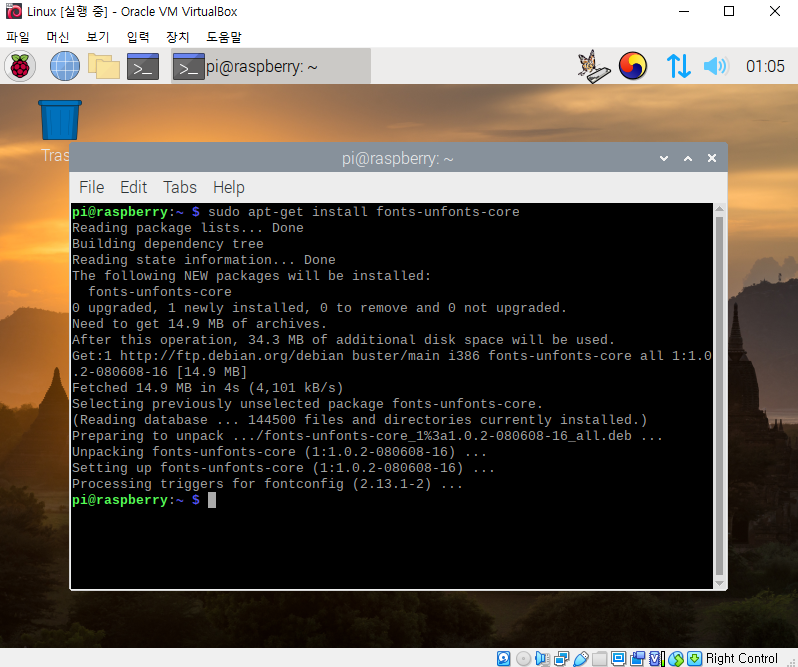This screenshot has height=667, width=798.
Task: Open the terminal Help menu
Action: coord(229,187)
